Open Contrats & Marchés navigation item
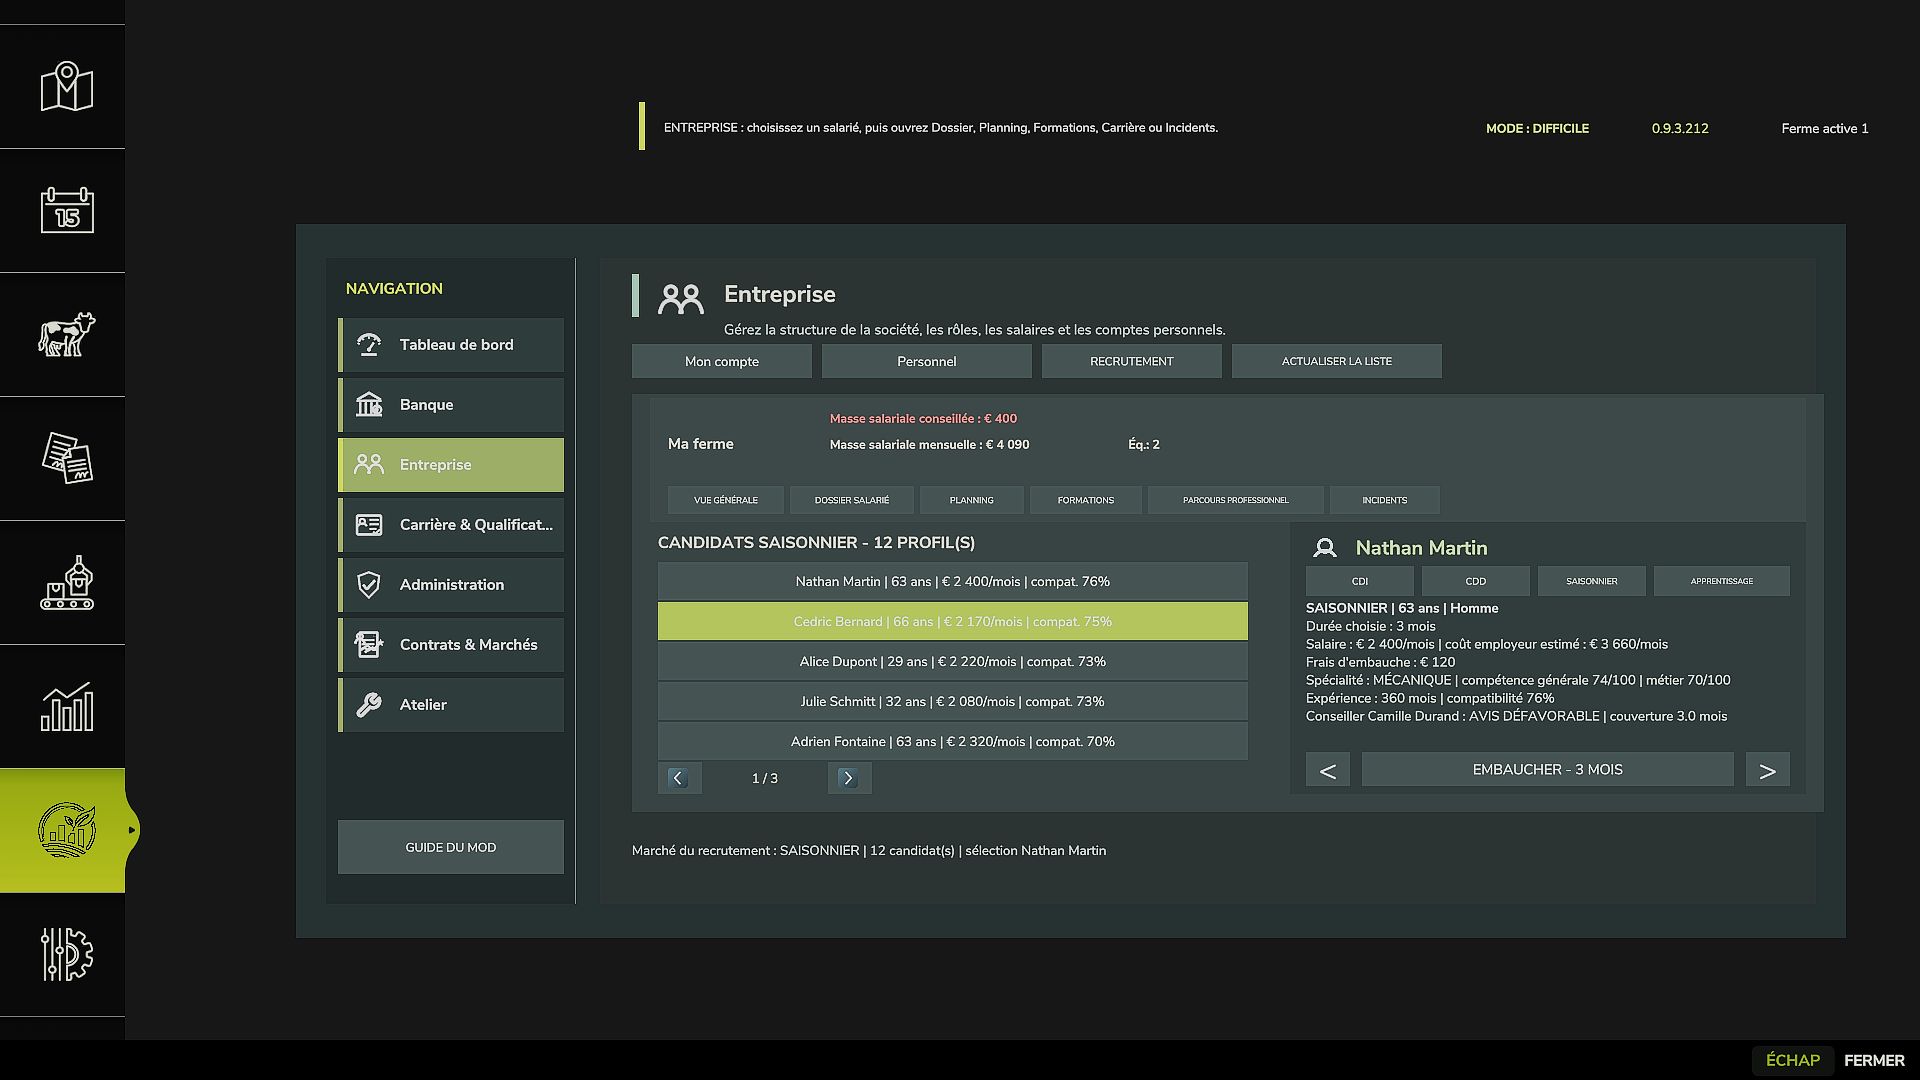Screen dimensions: 1920x1080 tap(451, 645)
